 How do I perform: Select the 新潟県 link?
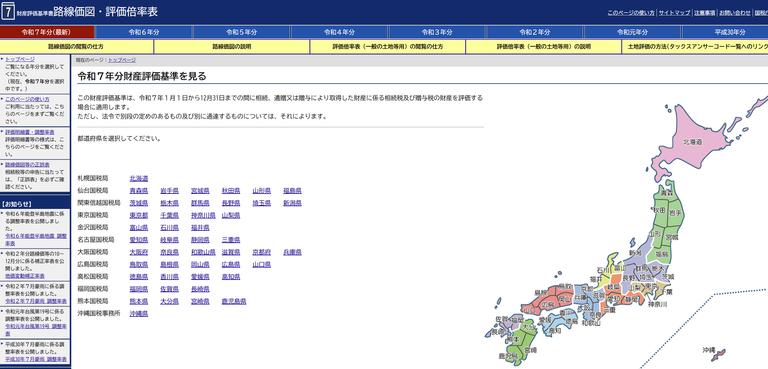292,203
